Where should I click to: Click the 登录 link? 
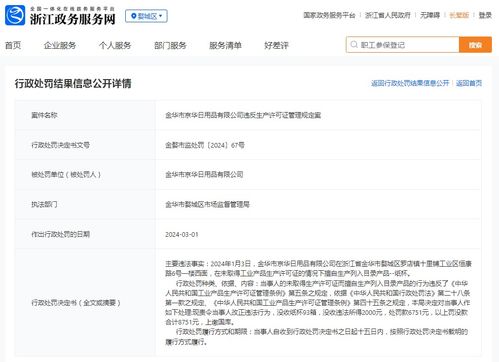(485, 15)
